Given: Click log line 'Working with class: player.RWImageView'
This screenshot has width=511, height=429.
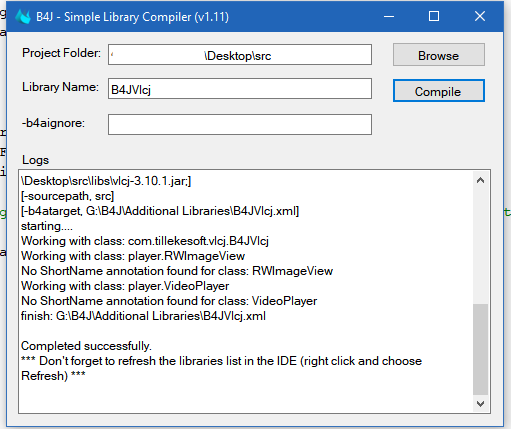Looking at the screenshot, I should tap(133, 256).
